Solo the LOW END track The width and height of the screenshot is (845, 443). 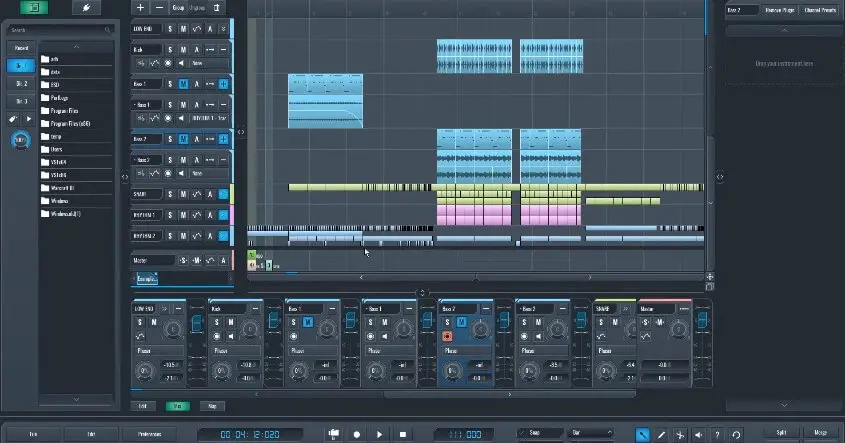pos(170,29)
